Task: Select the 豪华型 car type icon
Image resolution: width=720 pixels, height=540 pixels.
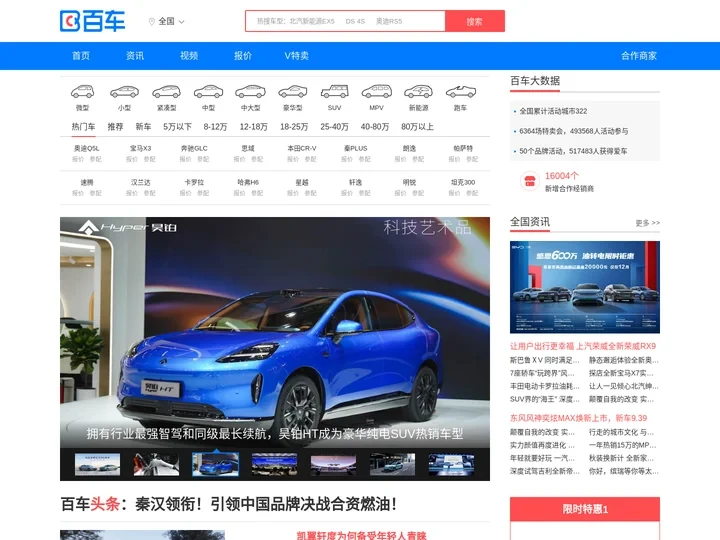Action: tap(292, 92)
